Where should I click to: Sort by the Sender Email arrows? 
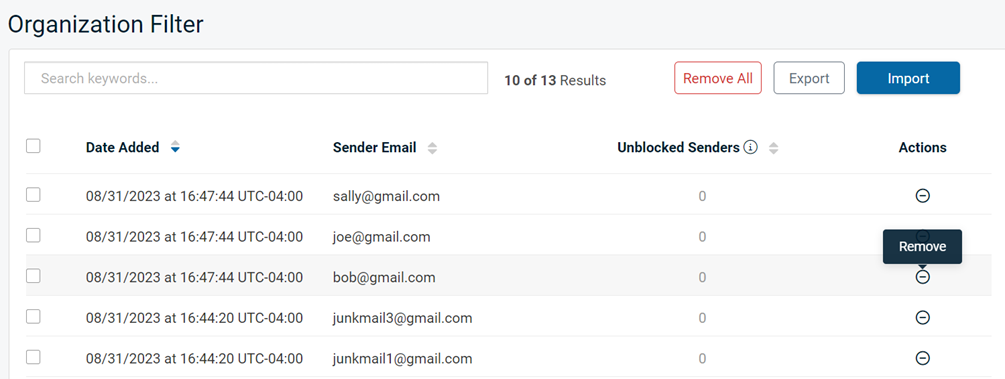[433, 148]
